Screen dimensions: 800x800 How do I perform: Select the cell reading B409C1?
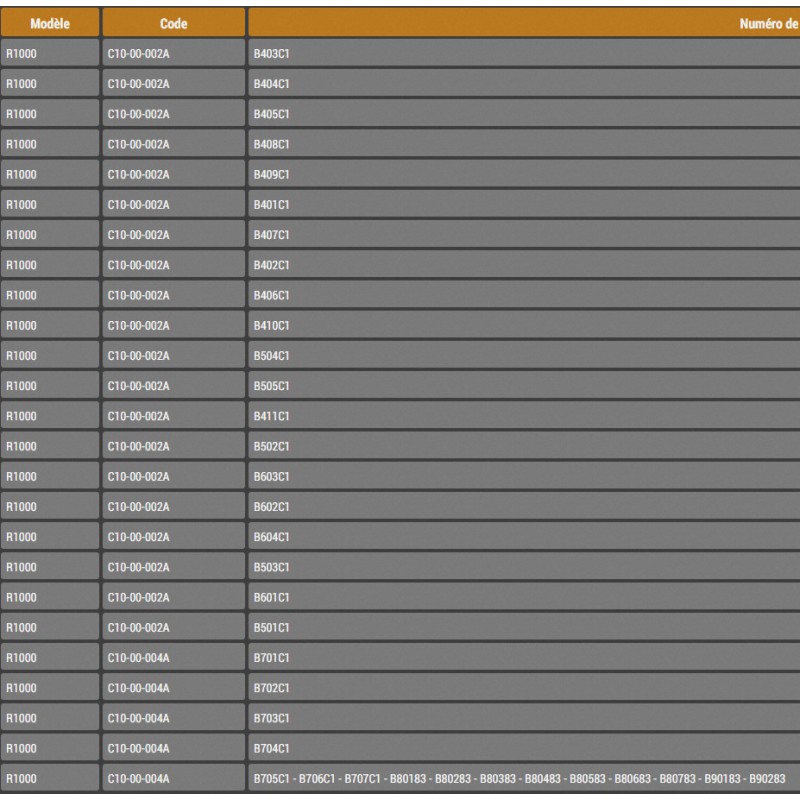[524, 173]
